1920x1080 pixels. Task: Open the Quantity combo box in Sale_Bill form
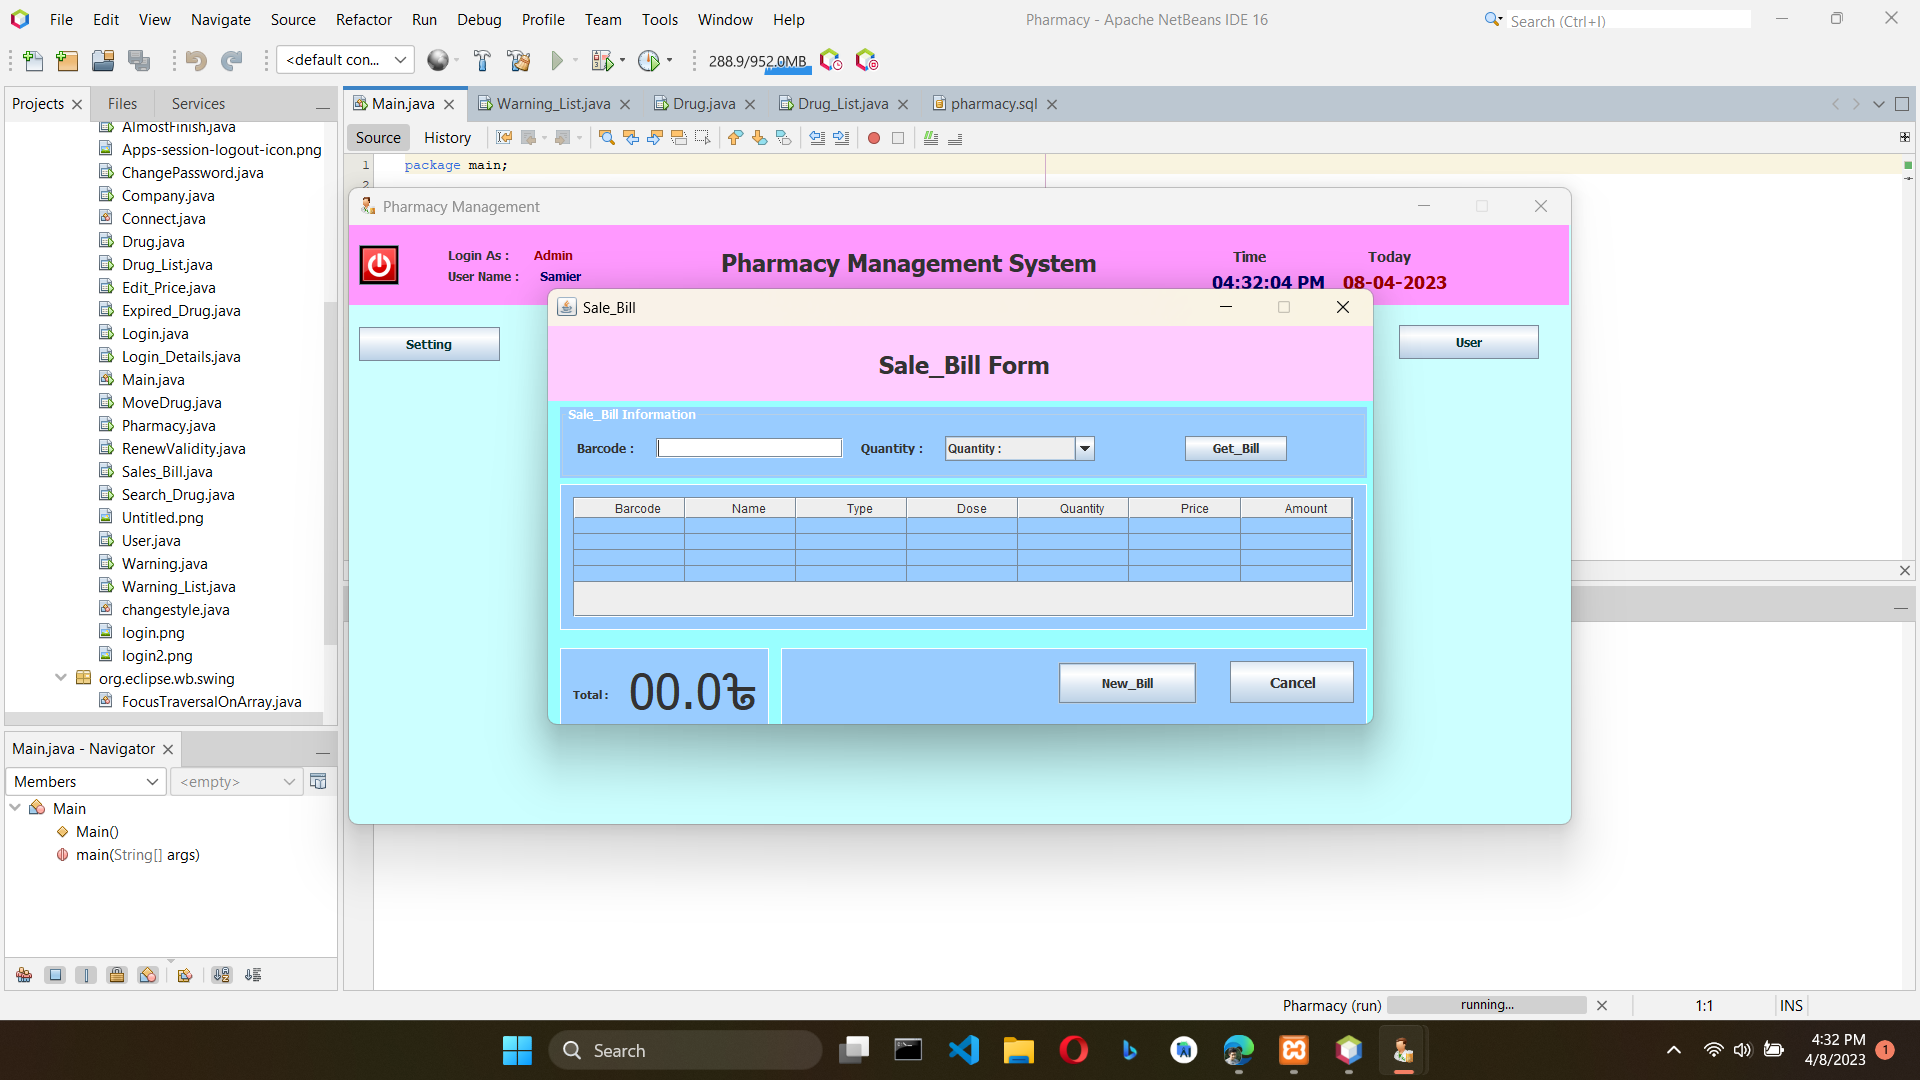pos(1084,448)
